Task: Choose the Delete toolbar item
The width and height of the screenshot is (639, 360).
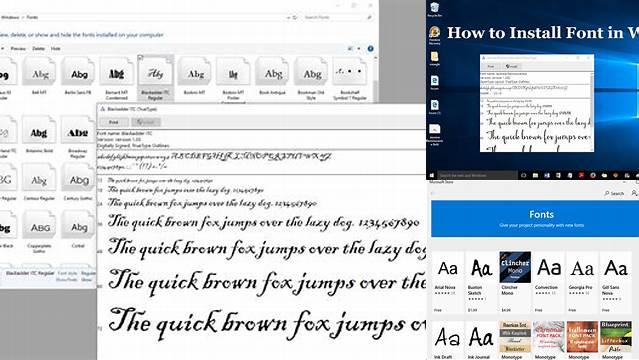Action: point(38,49)
